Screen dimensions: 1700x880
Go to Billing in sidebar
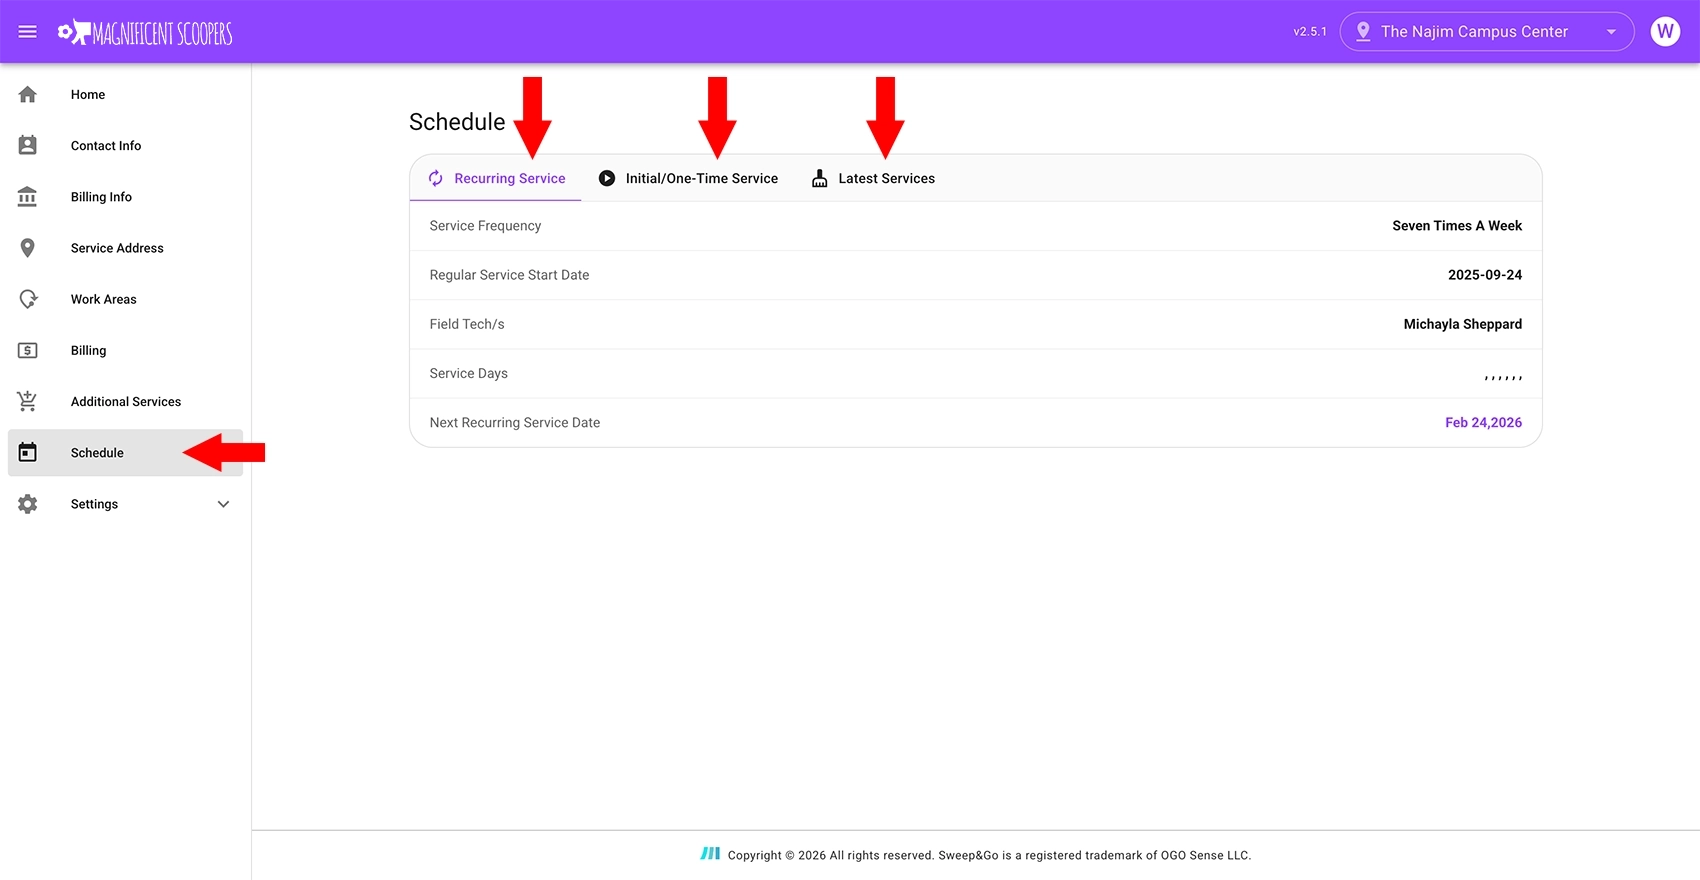pos(88,351)
